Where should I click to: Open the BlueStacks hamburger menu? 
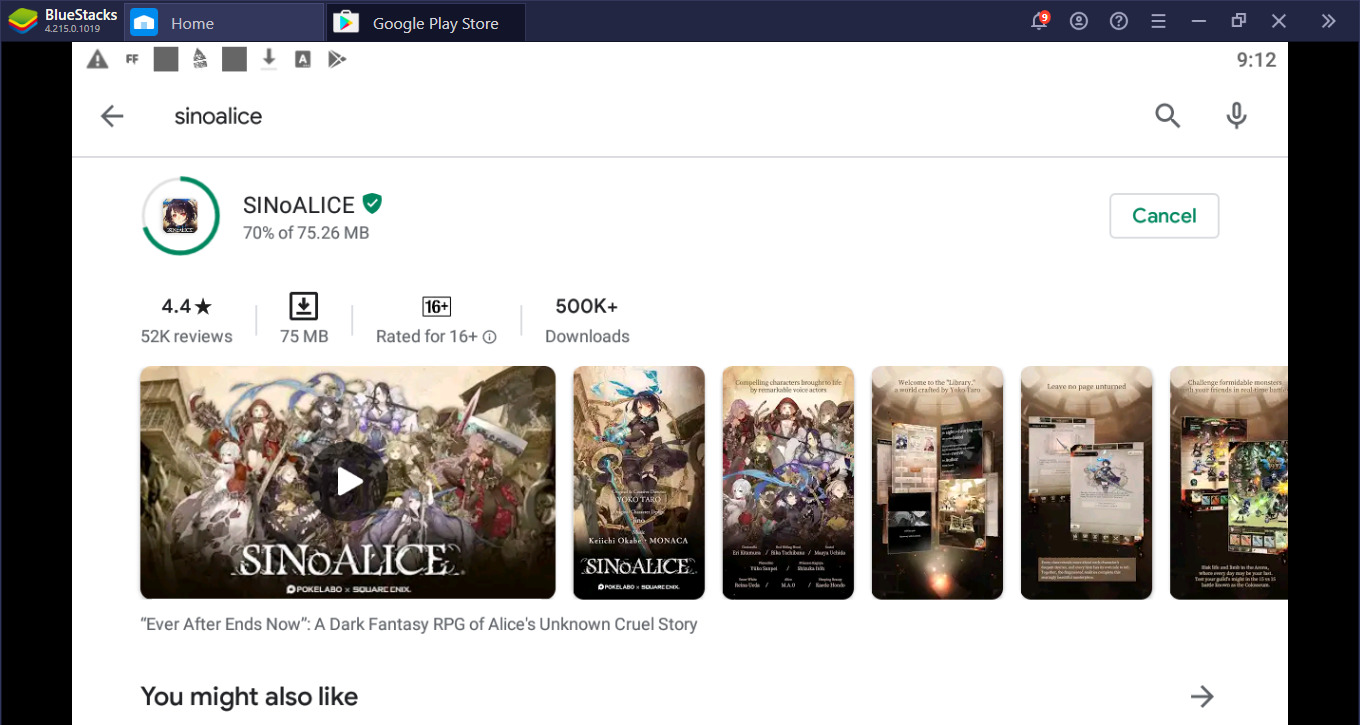pos(1158,21)
